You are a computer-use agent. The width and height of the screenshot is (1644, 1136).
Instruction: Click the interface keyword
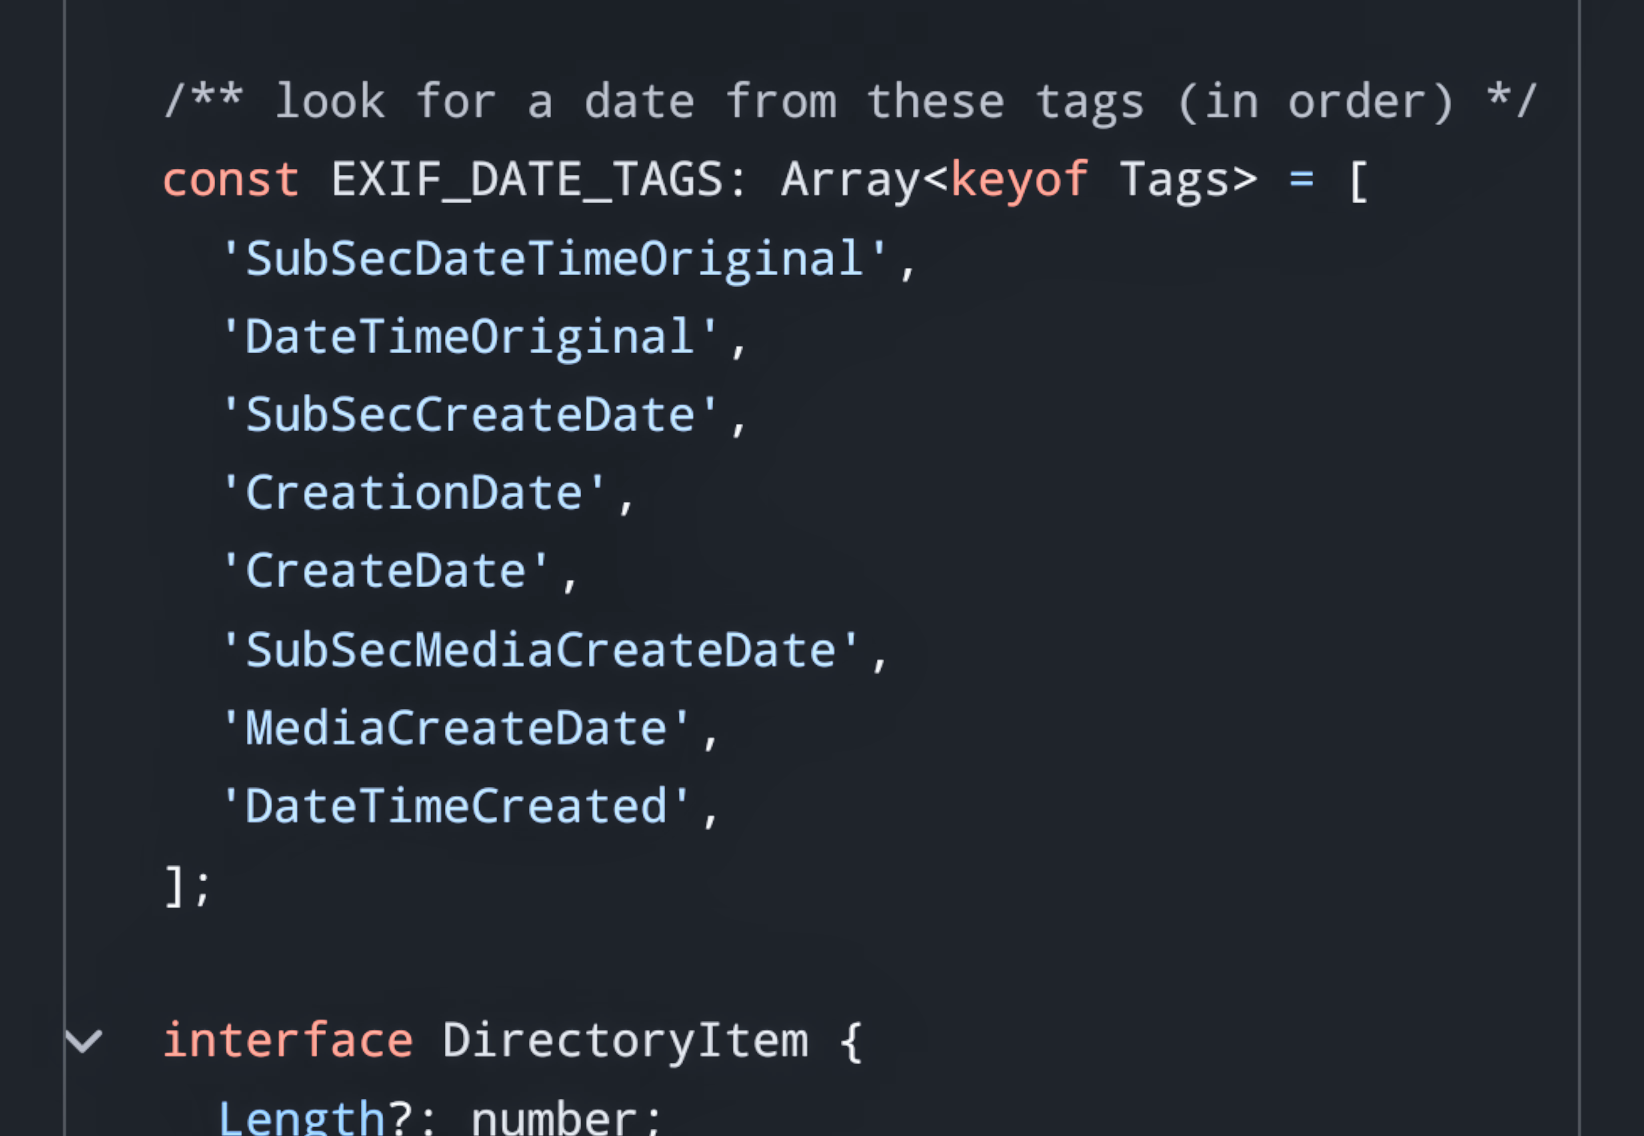tap(288, 1041)
